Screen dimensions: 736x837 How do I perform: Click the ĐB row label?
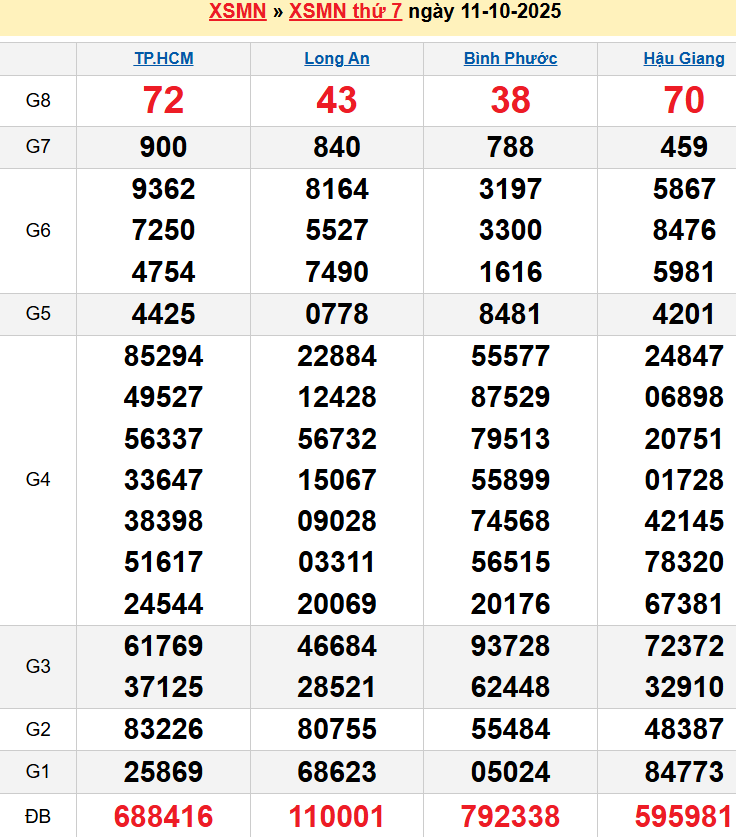point(38,816)
